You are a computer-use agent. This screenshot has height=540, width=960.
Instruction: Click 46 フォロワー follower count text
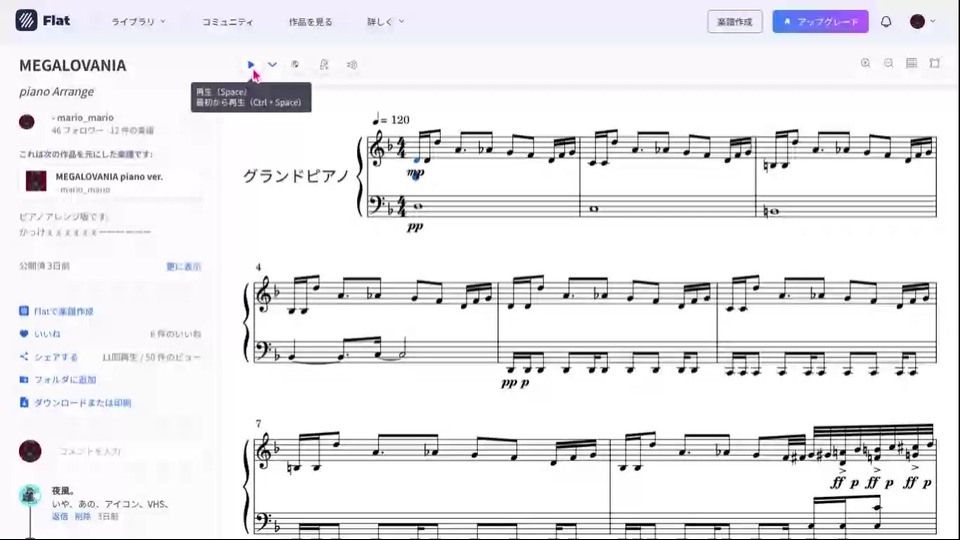pos(77,130)
